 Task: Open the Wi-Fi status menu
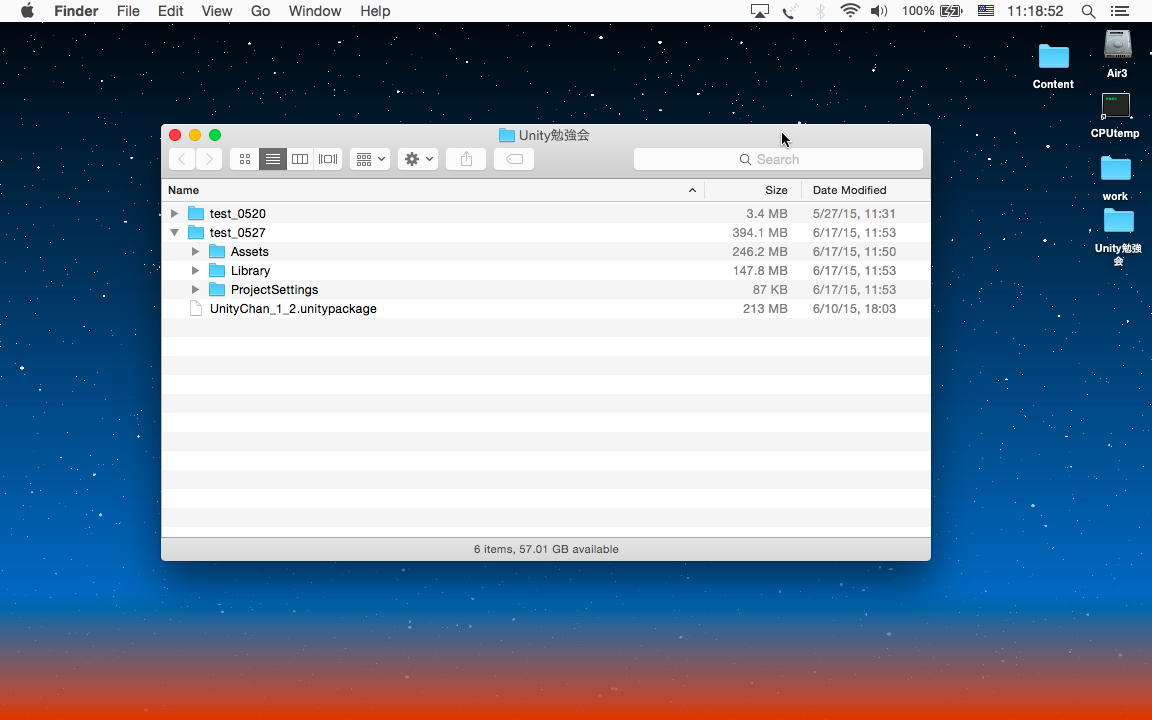tap(850, 11)
